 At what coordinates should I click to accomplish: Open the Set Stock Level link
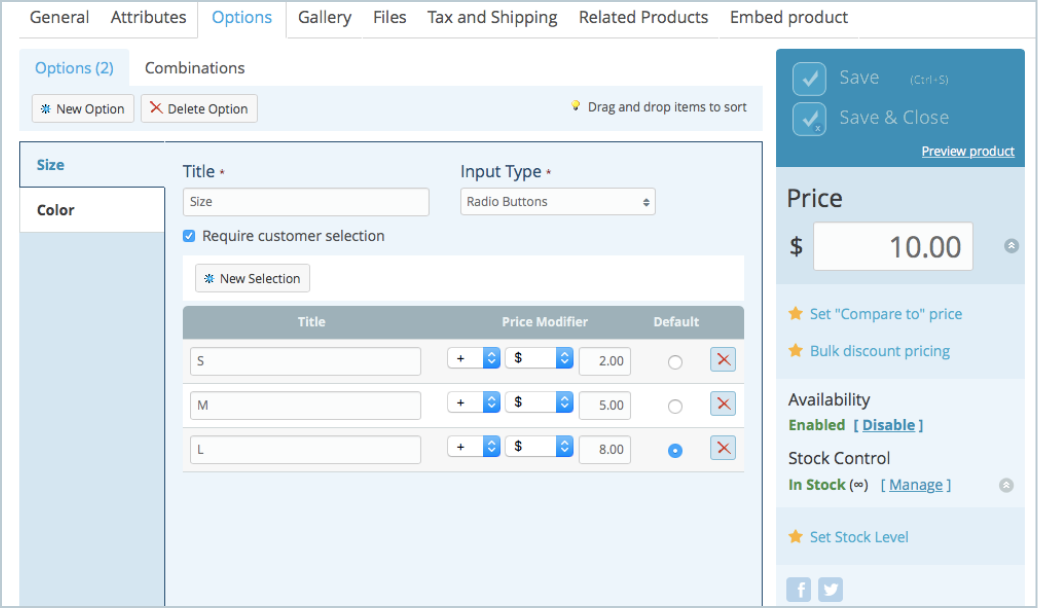[859, 537]
